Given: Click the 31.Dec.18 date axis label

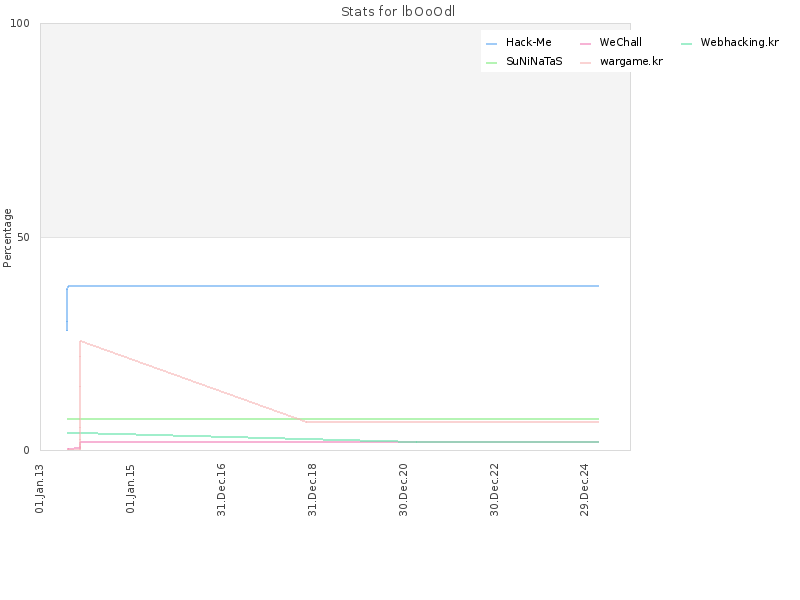Looking at the screenshot, I should tap(312, 489).
